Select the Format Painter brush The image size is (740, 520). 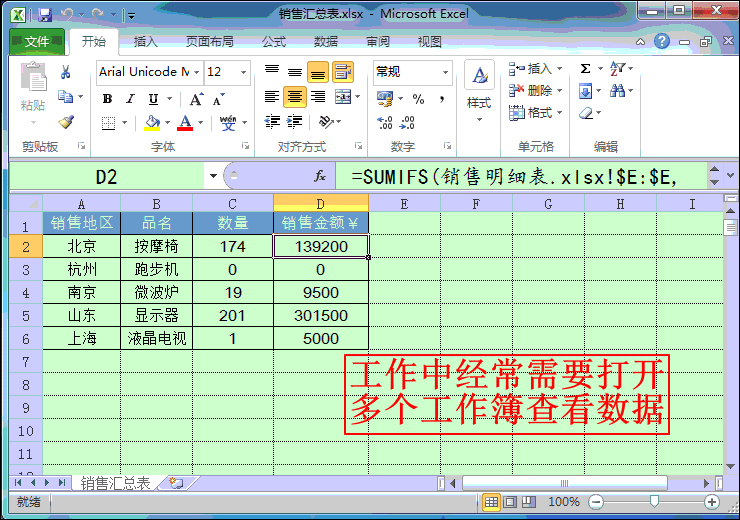pyautogui.click(x=66, y=122)
